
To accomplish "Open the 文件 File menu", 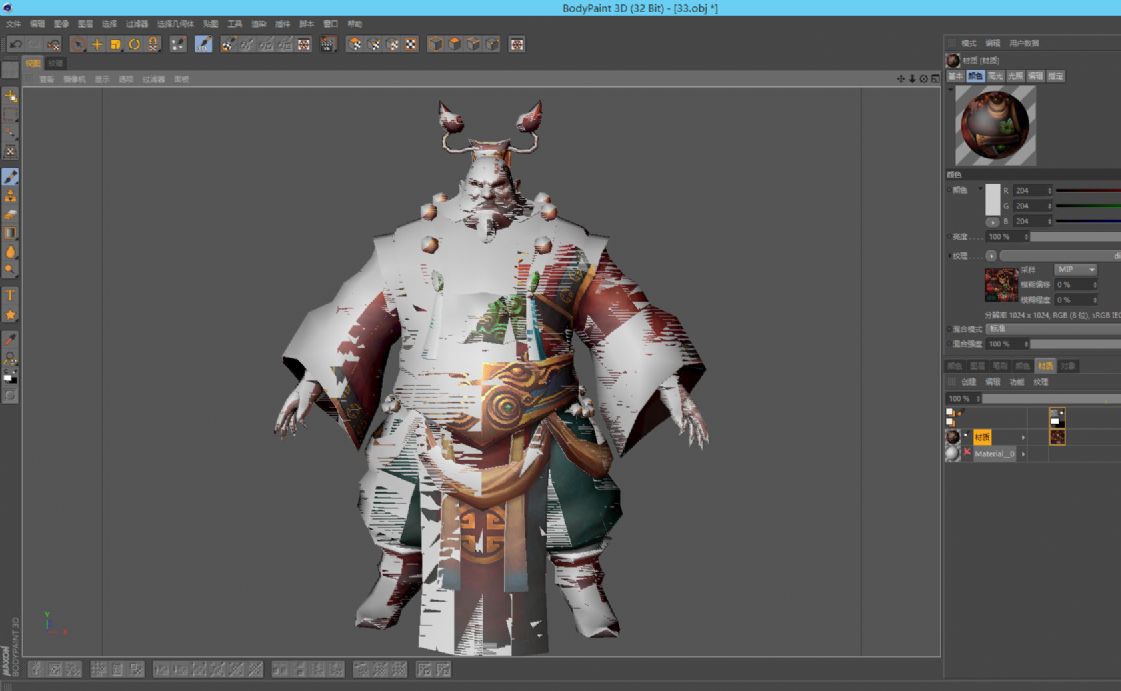I will tap(14, 24).
